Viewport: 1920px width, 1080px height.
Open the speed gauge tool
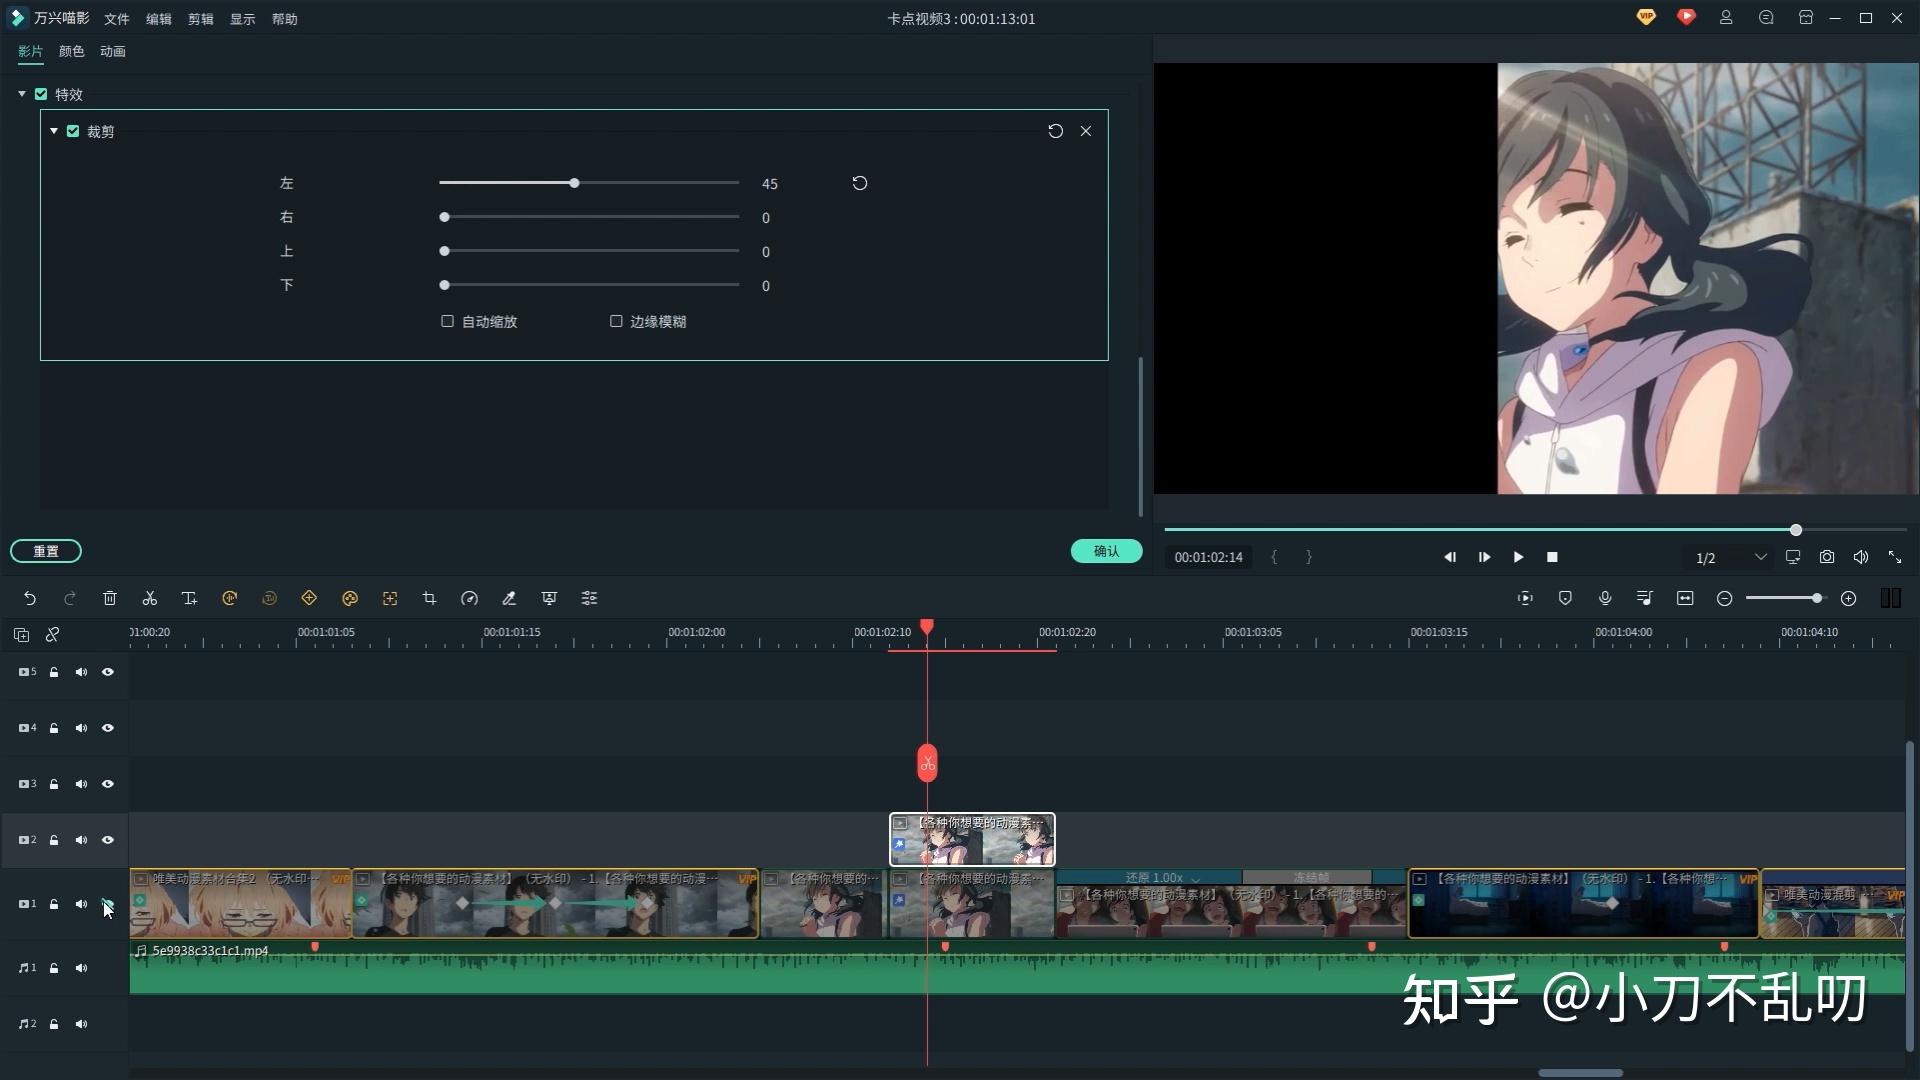click(x=469, y=598)
